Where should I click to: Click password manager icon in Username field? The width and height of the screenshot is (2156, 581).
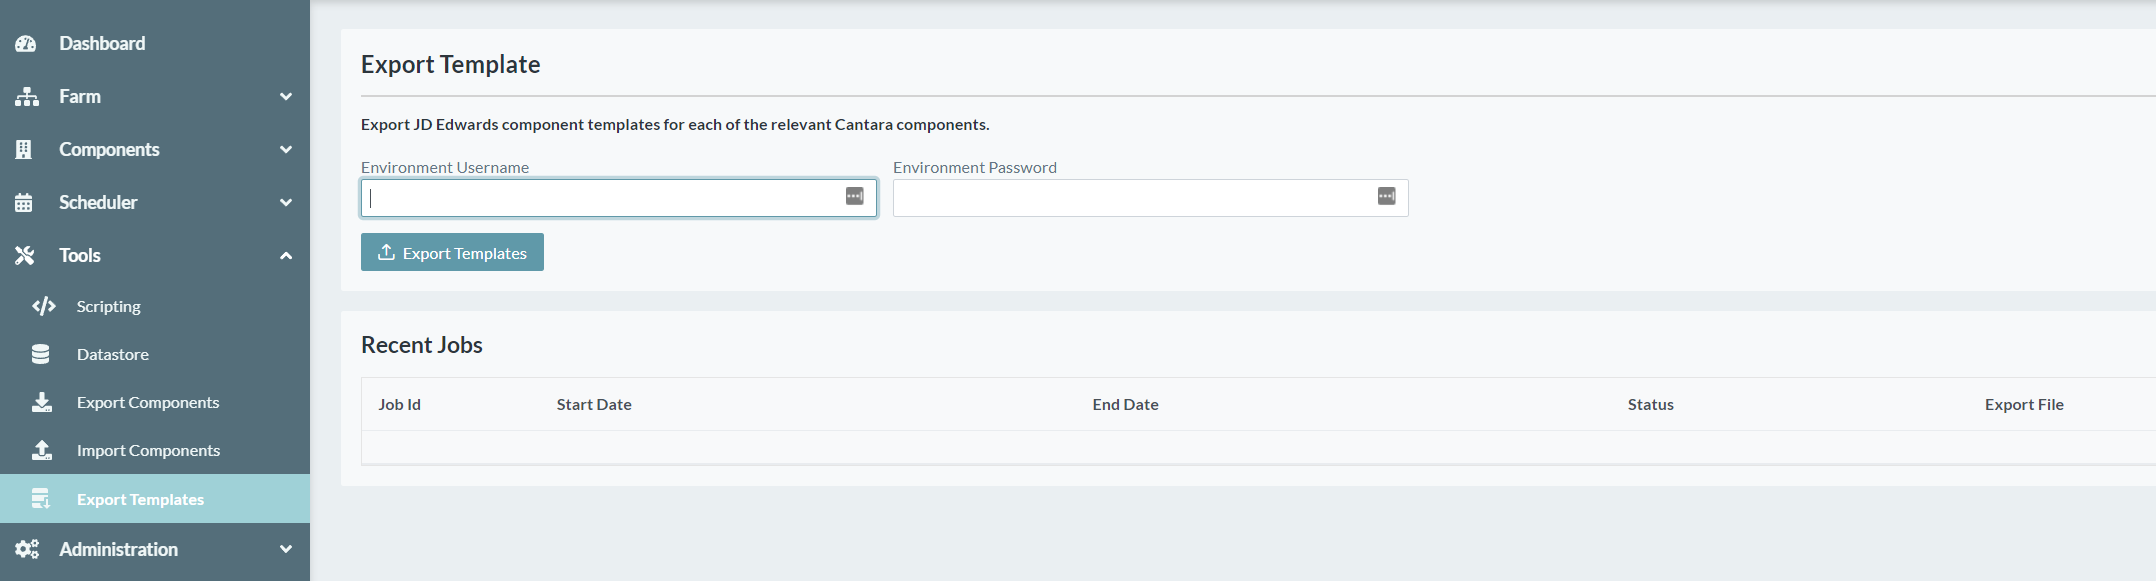(x=855, y=196)
